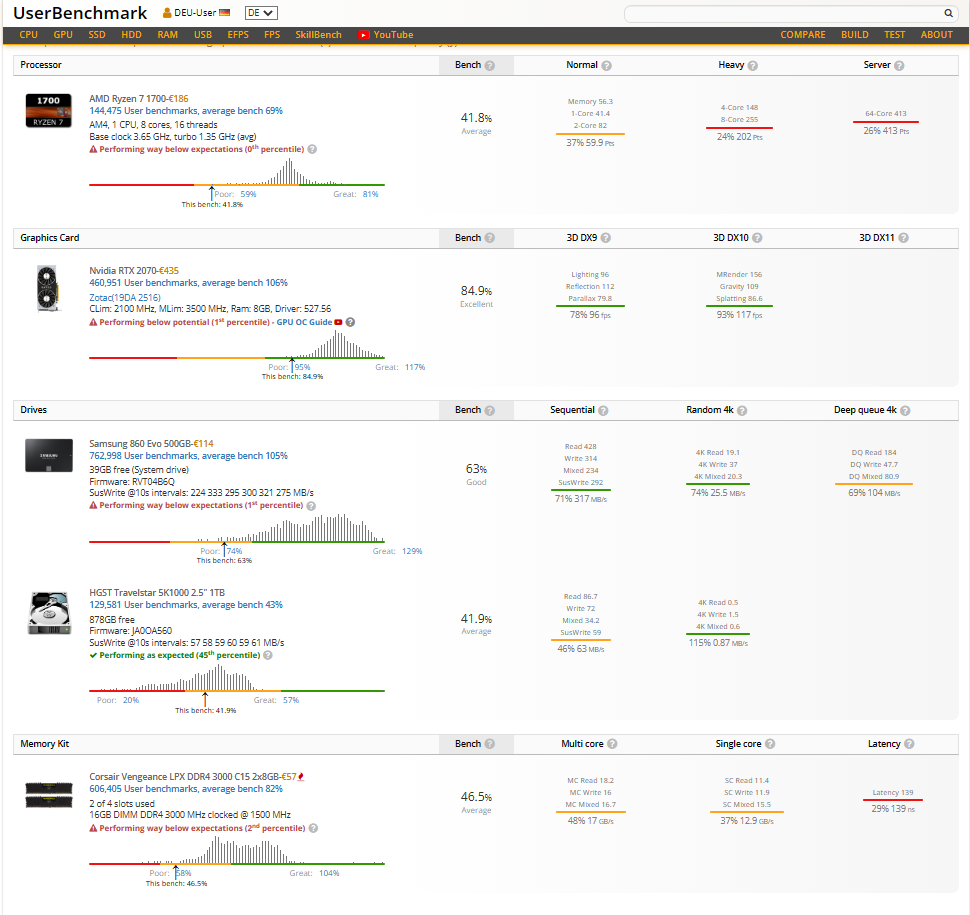Go to the ABOUT page
Screen dimensions: 970x915
coord(936,35)
